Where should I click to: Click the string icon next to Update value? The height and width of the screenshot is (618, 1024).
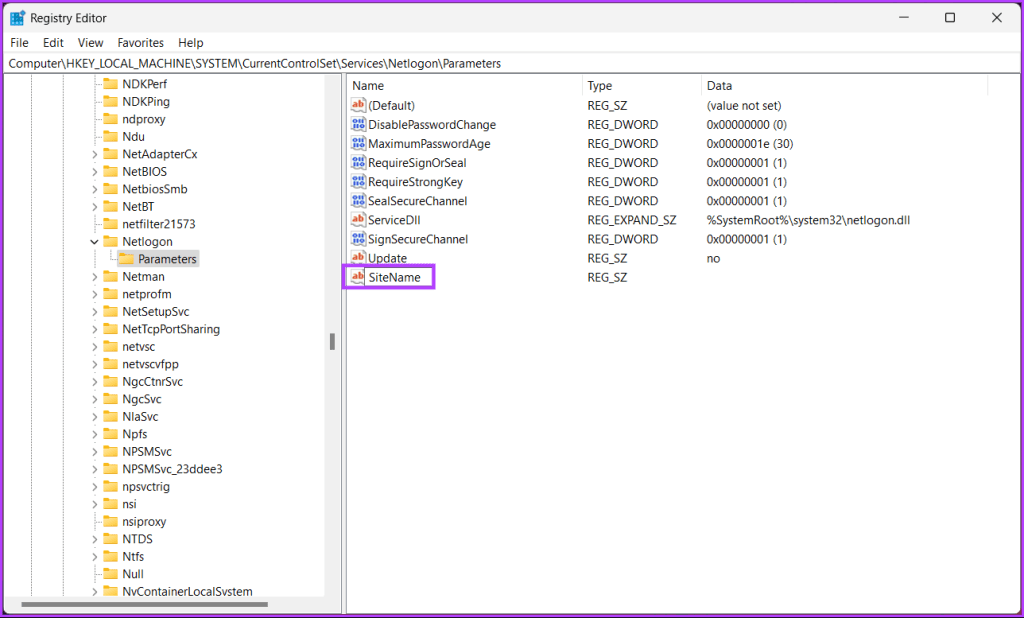point(358,258)
